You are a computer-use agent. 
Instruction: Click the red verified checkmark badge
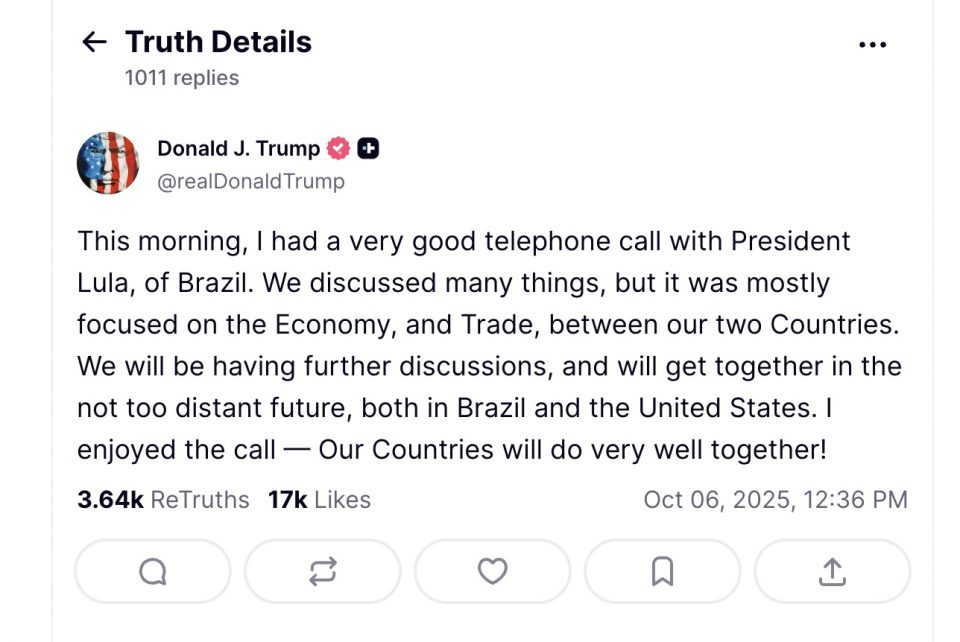339,149
